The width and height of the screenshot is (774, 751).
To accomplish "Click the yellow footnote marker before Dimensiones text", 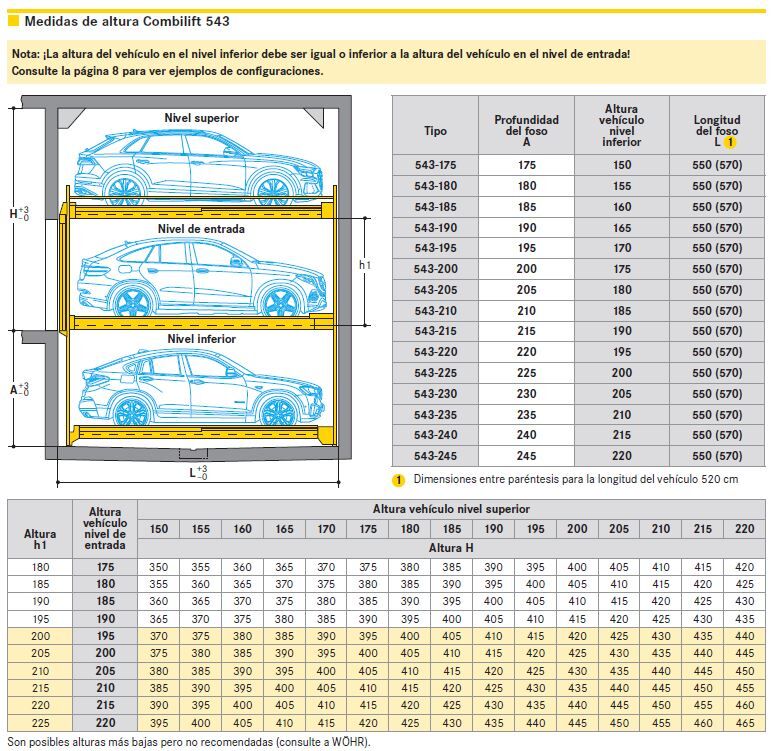I will click(398, 480).
